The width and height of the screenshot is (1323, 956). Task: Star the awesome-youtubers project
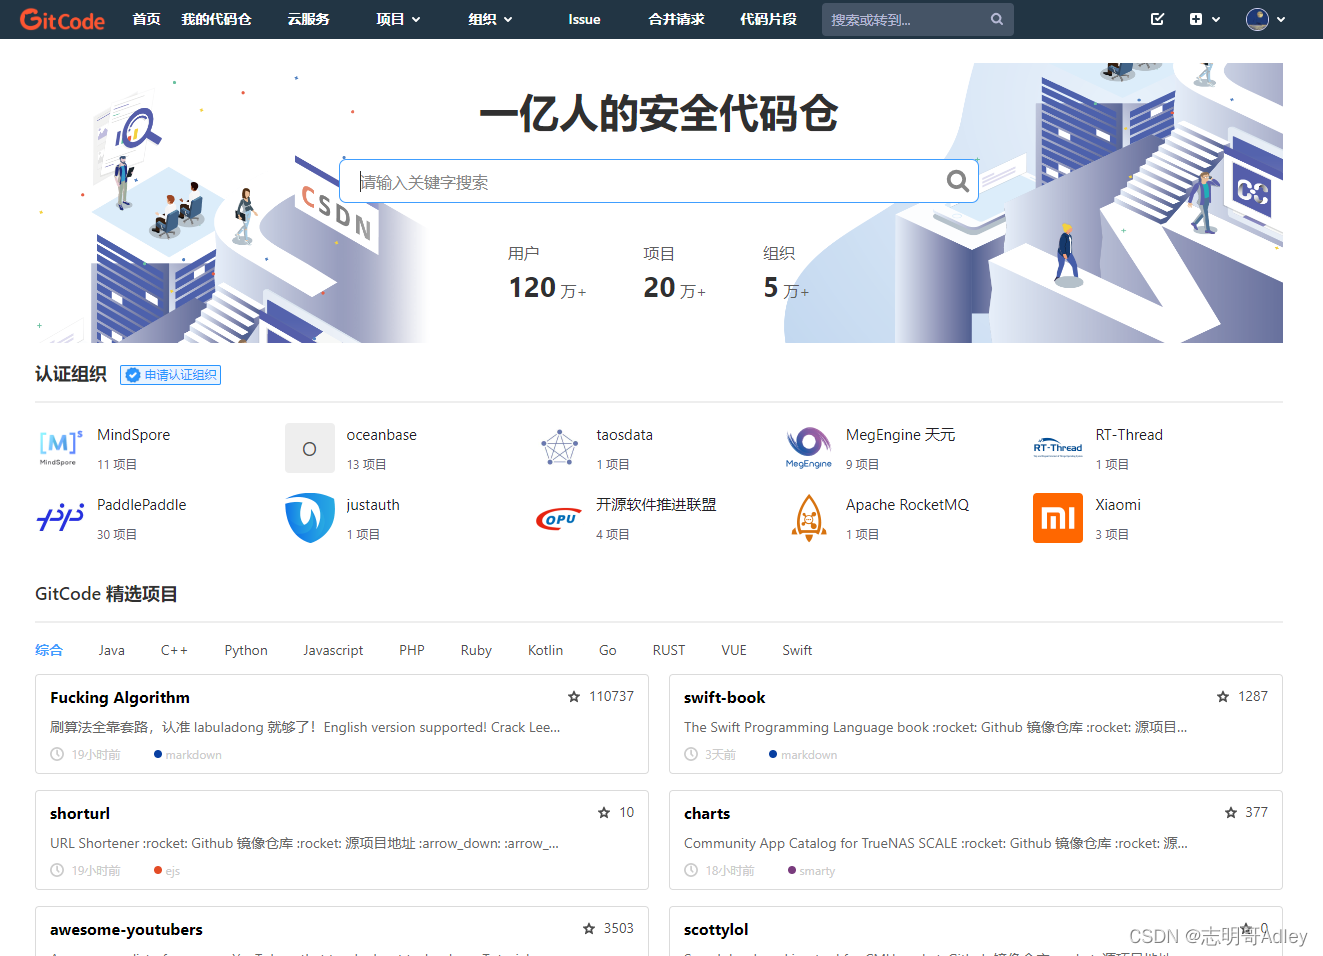click(x=589, y=928)
